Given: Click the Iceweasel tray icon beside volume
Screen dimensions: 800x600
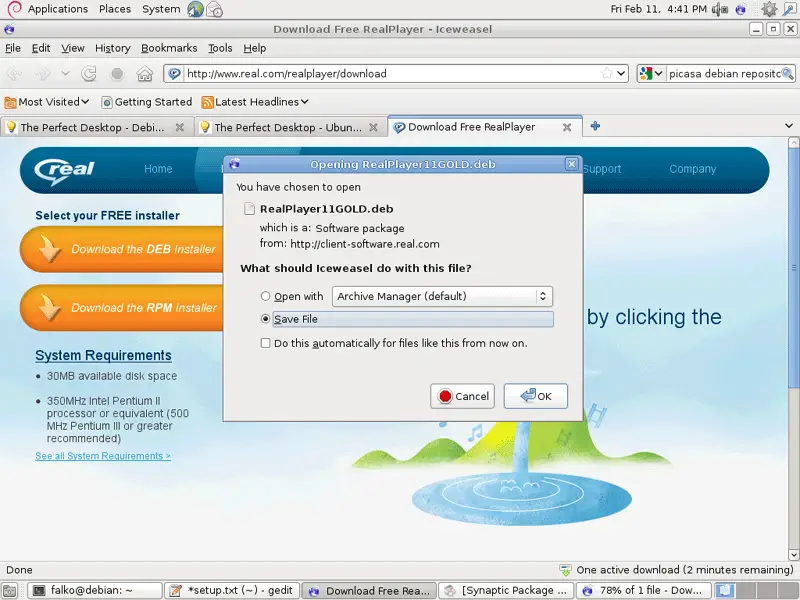Looking at the screenshot, I should tap(740, 9).
